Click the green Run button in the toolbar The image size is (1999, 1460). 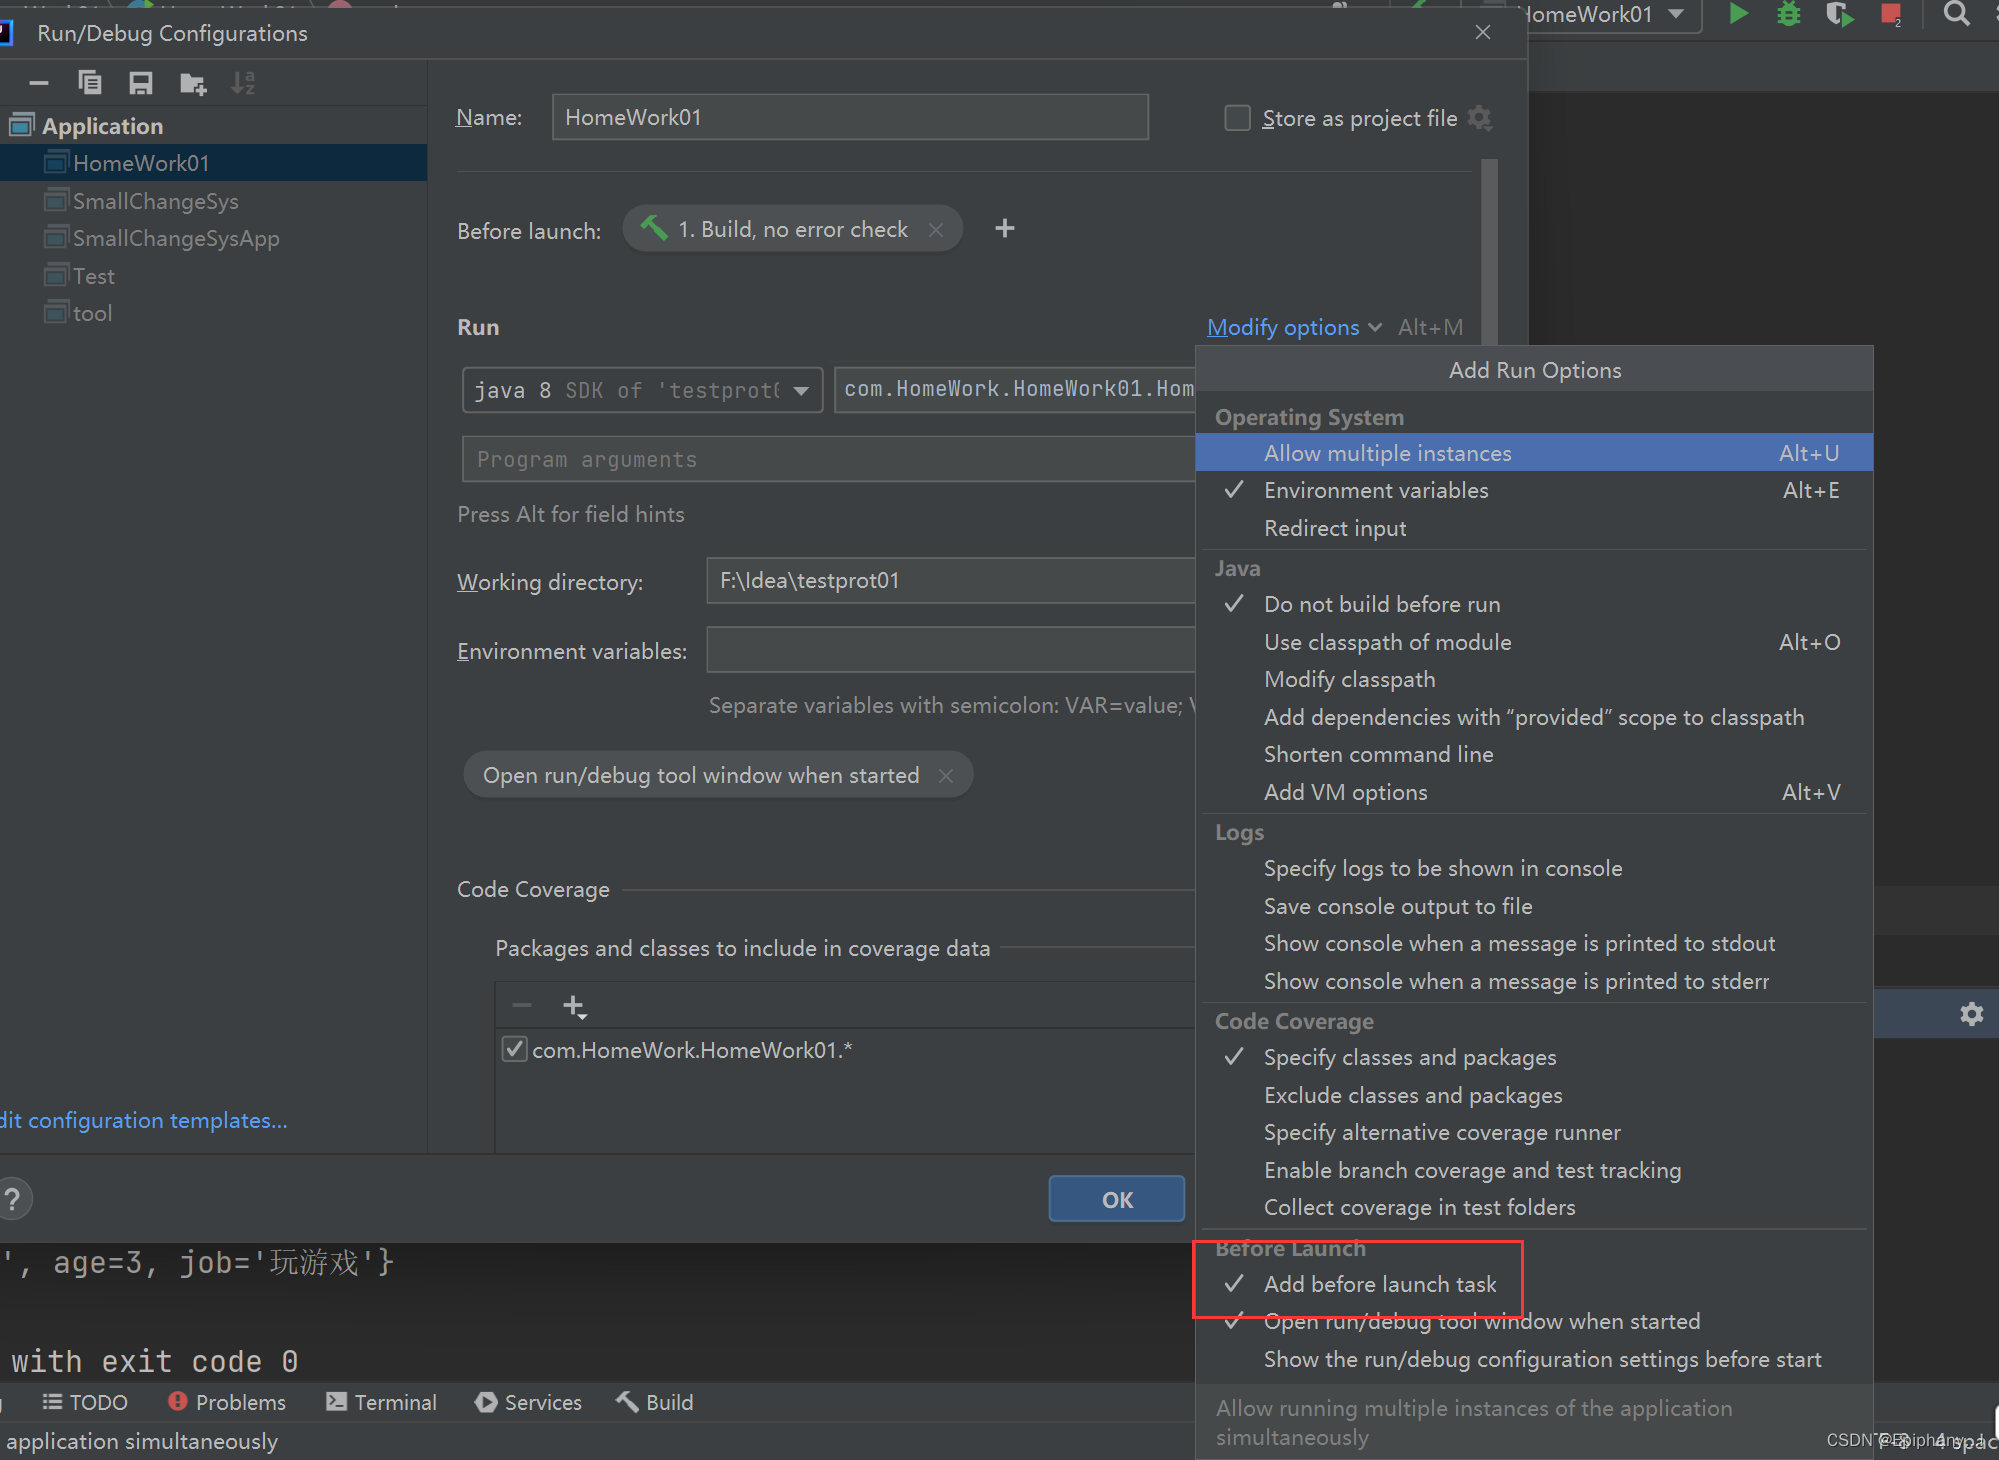pos(1738,14)
